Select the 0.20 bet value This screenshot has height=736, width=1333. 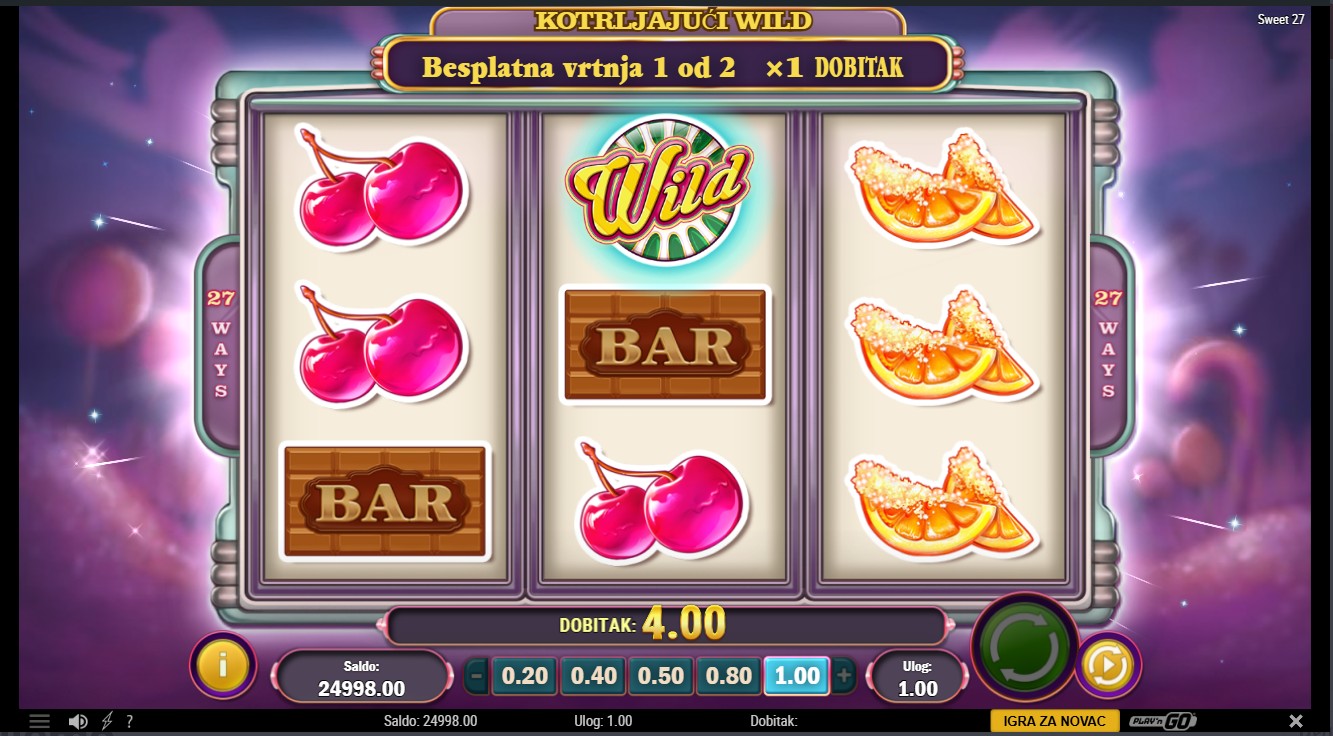coord(525,676)
